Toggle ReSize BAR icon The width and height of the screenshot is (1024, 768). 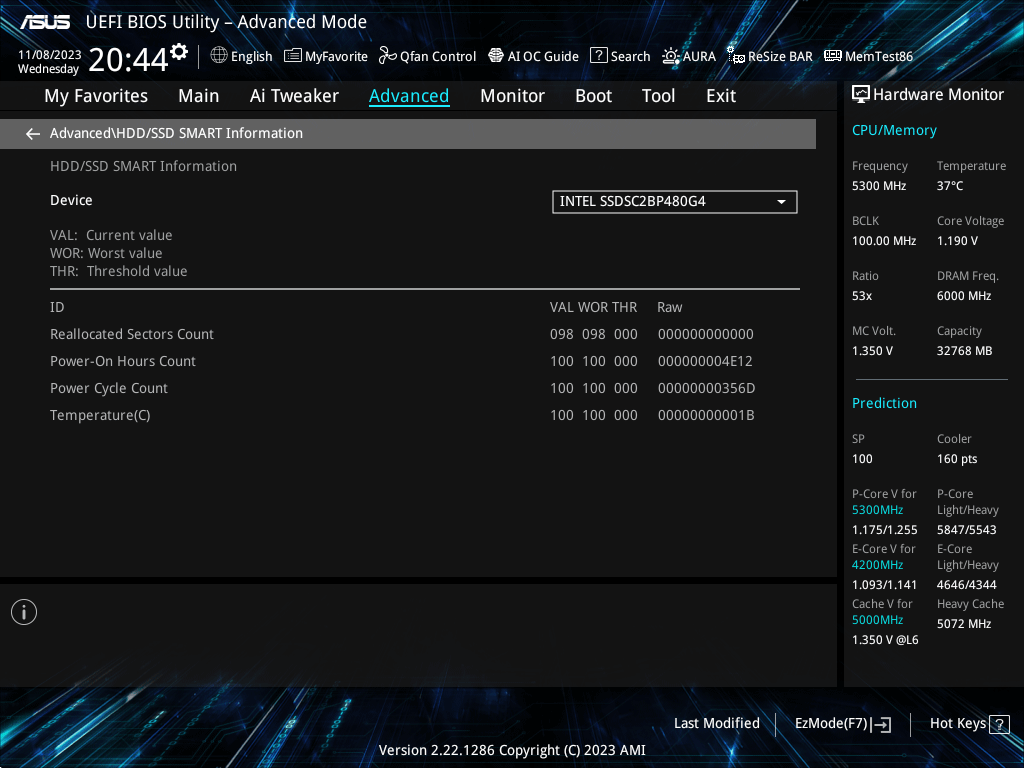736,56
